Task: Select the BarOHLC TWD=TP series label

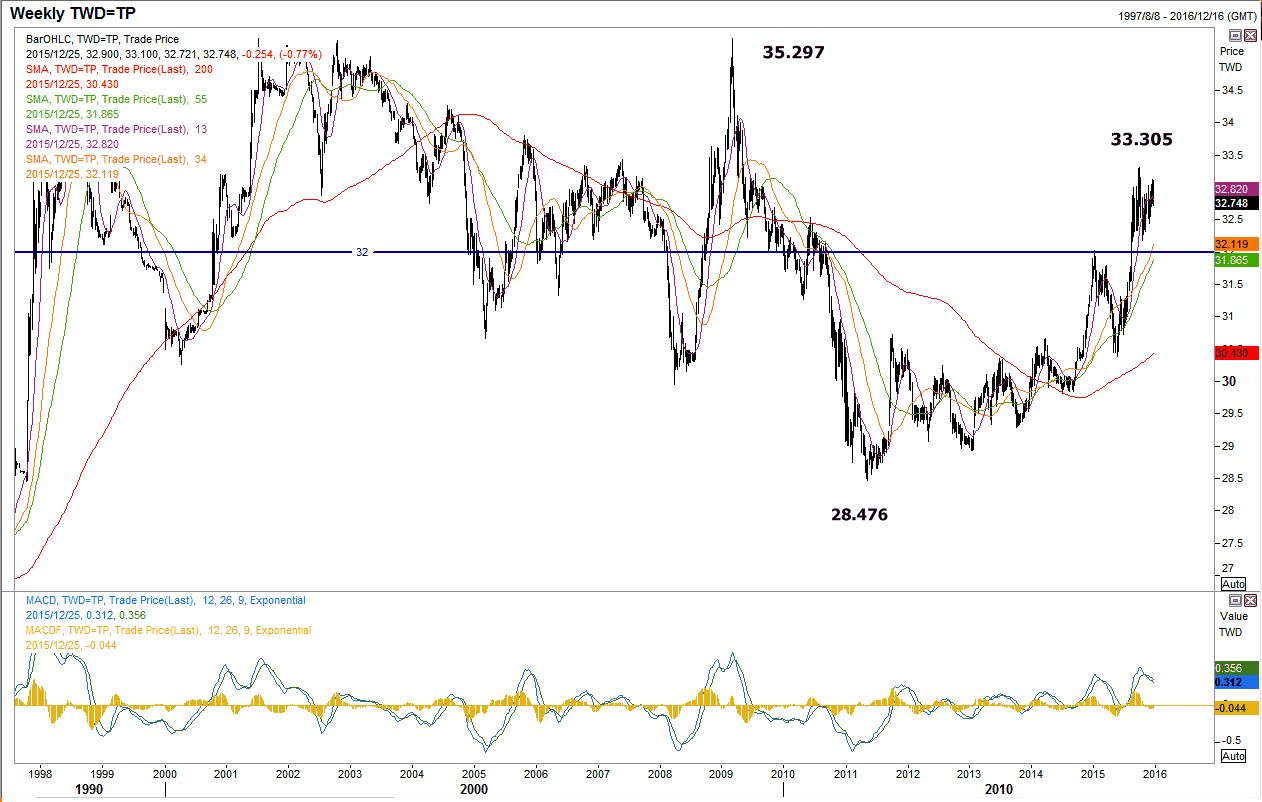Action: (x=101, y=39)
